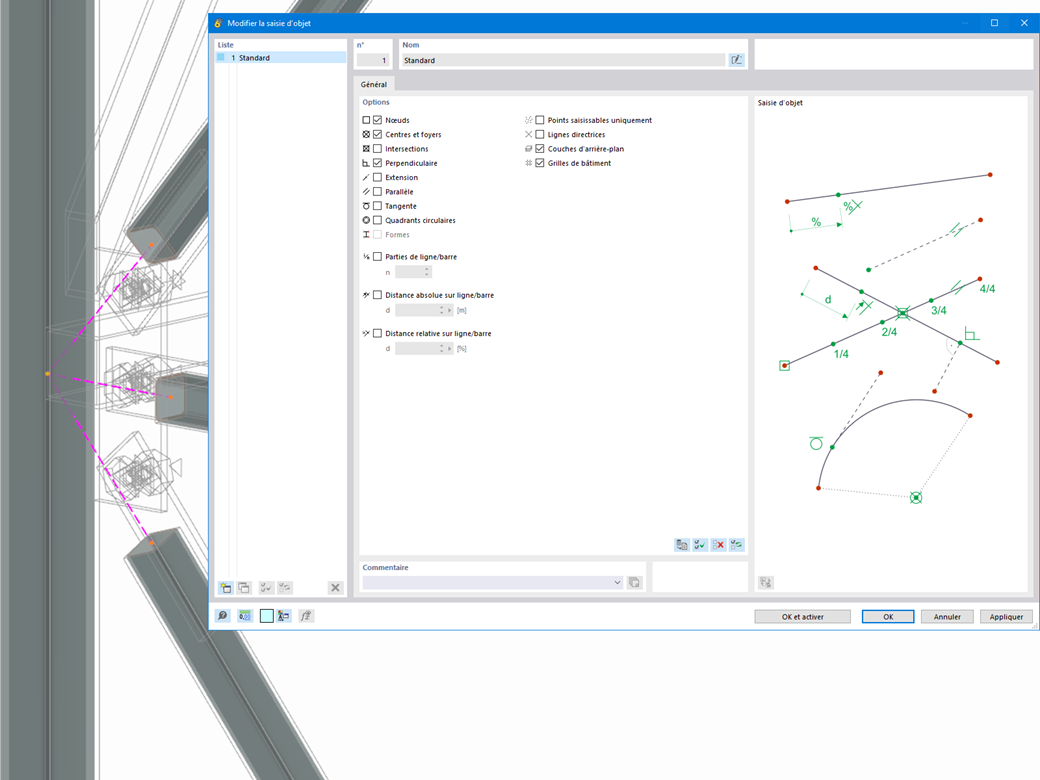This screenshot has width=1040, height=780.
Task: Click the node snap icon beside Nœuds
Action: (x=366, y=120)
